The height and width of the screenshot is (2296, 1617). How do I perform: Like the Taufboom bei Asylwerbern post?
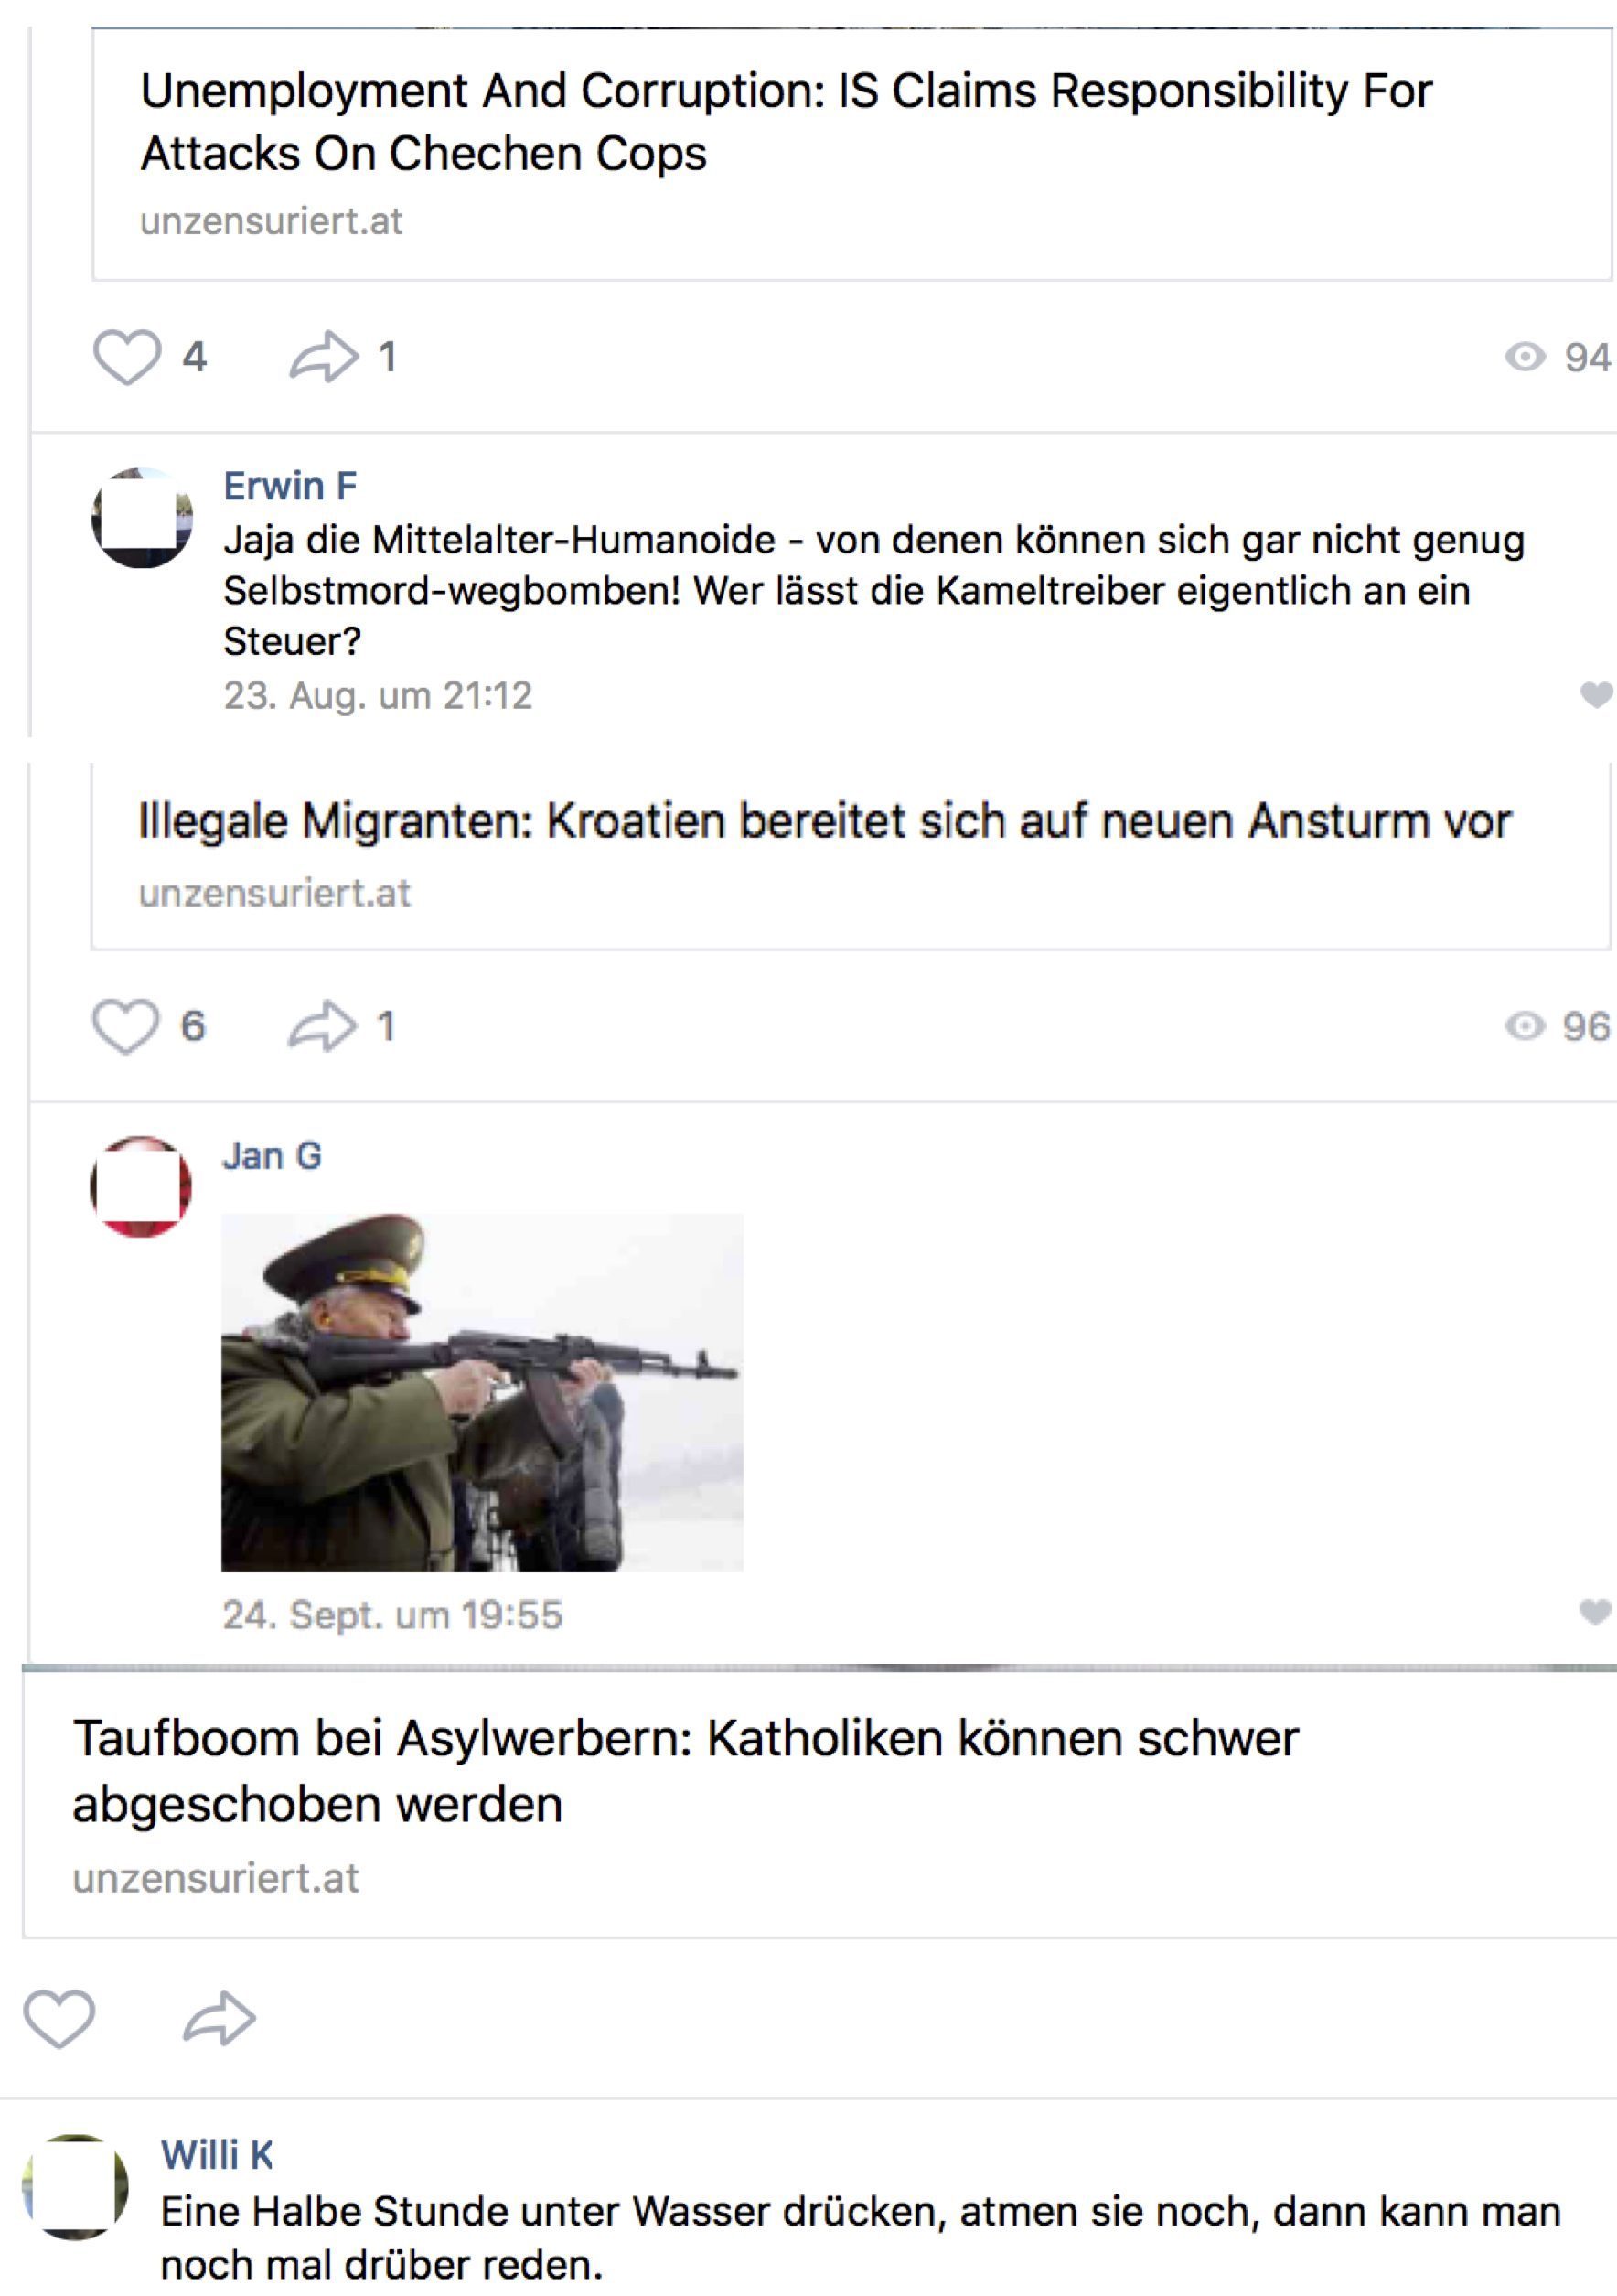click(x=59, y=2018)
